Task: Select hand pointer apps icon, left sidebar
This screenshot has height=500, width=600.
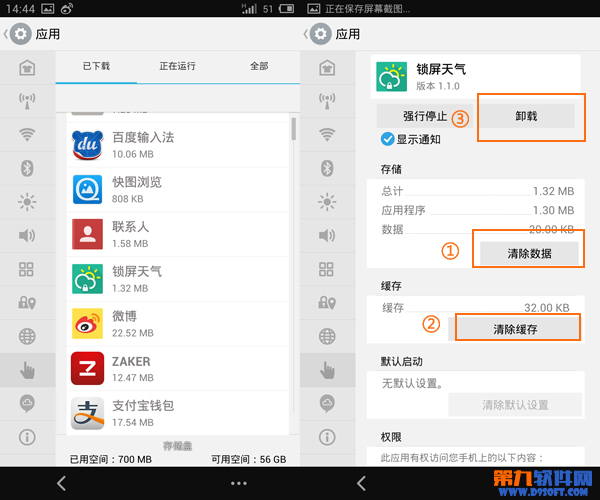Action: tap(27, 370)
